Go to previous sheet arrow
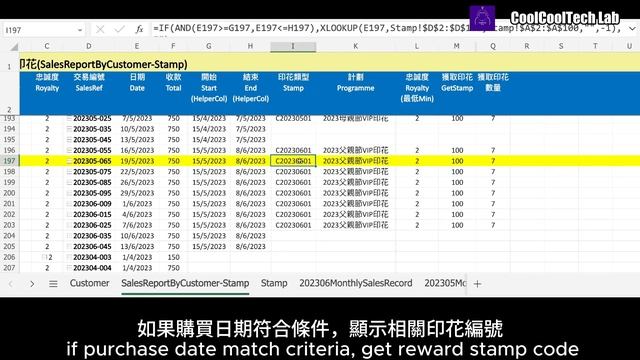Viewport: 640px width, 360px height. click(x=11, y=284)
